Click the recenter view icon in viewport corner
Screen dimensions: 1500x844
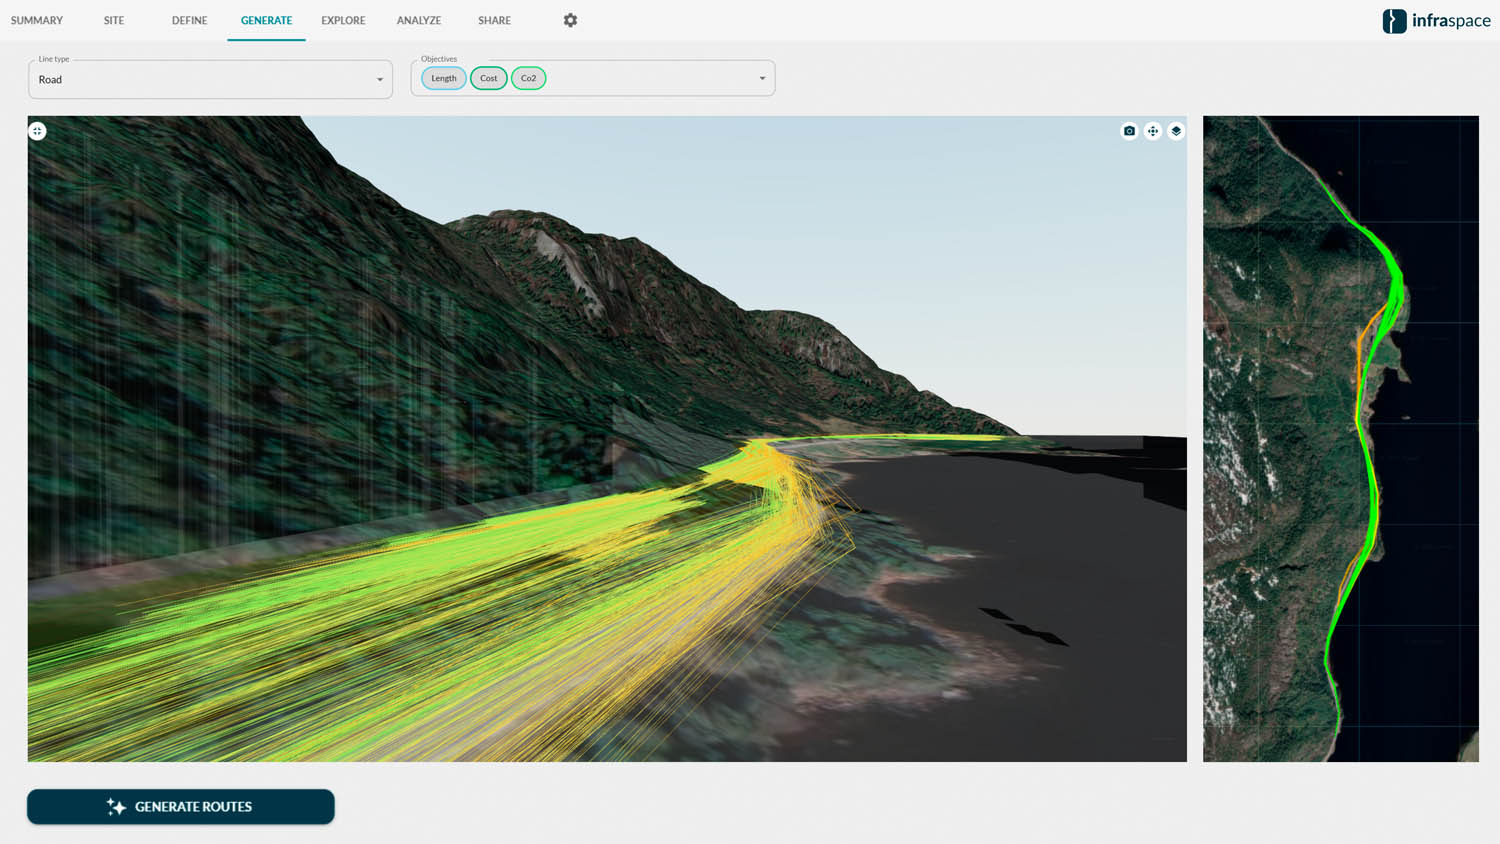(37, 131)
